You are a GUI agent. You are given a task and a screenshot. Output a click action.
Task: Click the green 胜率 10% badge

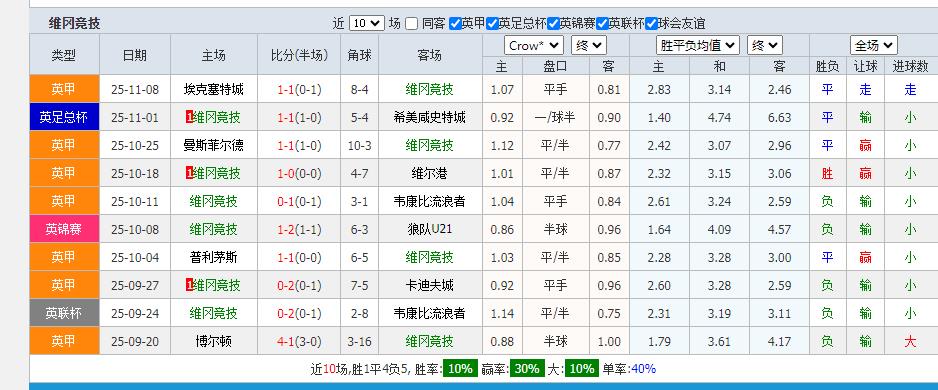pos(460,368)
